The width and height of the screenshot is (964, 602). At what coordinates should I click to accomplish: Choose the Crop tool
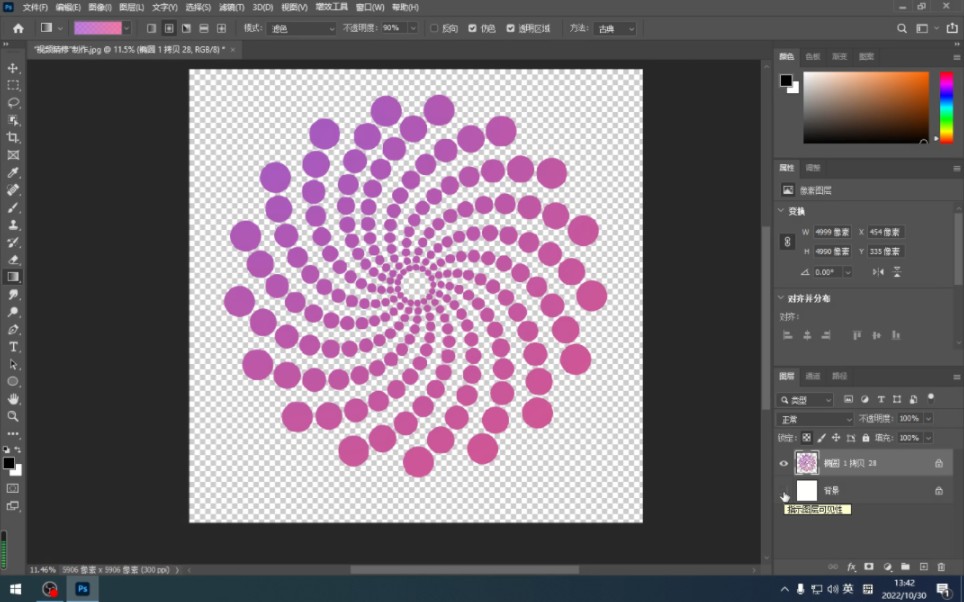pyautogui.click(x=14, y=138)
